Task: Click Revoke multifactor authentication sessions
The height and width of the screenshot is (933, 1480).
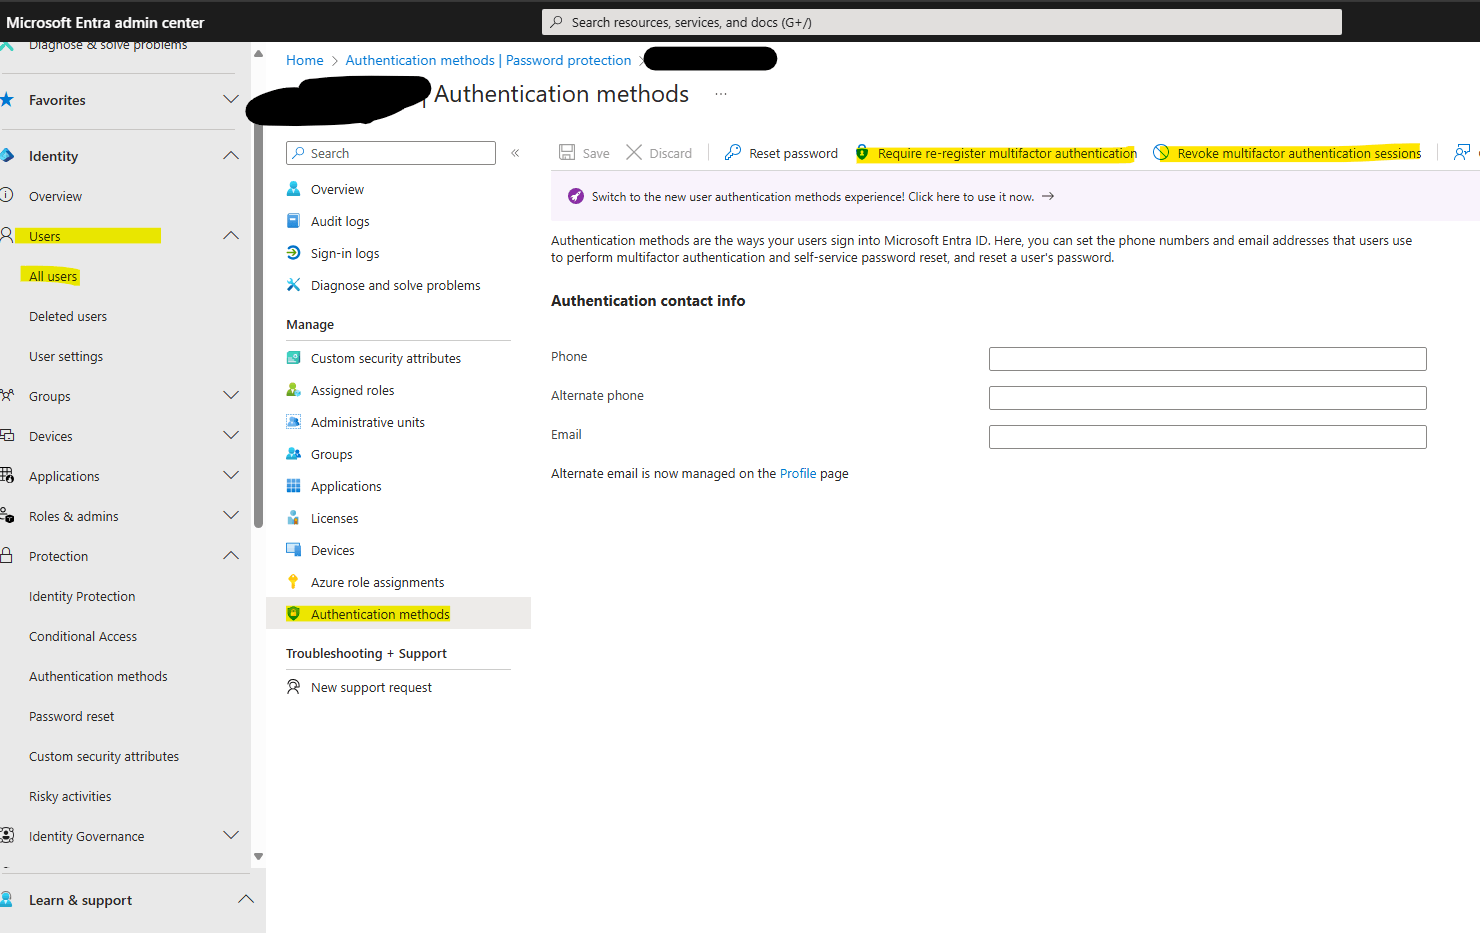Action: coord(1287,153)
